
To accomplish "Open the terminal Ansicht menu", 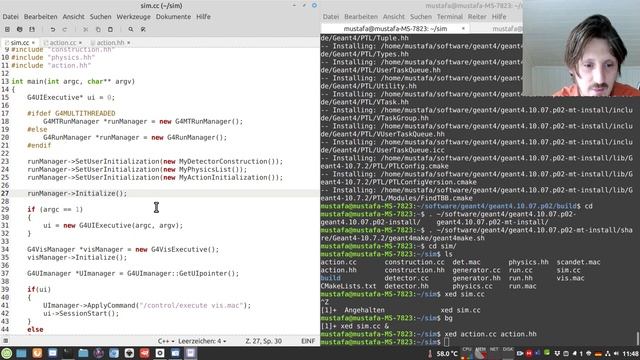I will coord(394,17).
